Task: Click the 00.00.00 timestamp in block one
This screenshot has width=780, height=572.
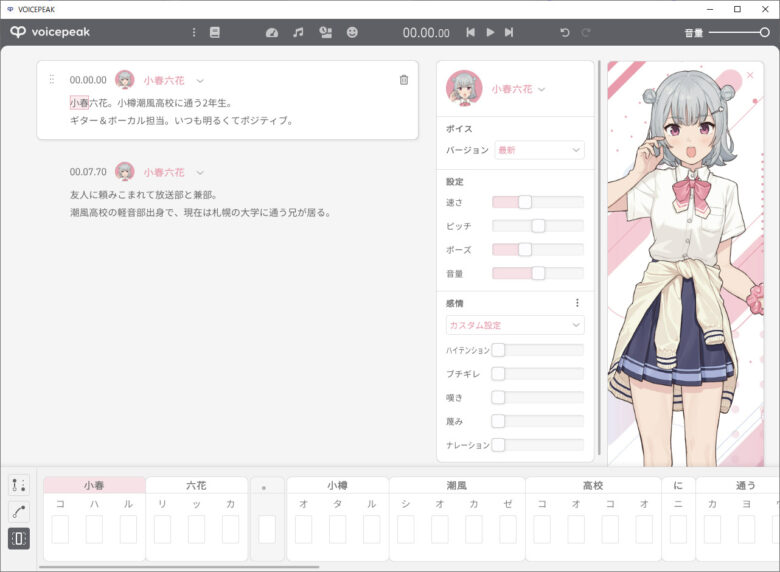Action: coord(88,80)
